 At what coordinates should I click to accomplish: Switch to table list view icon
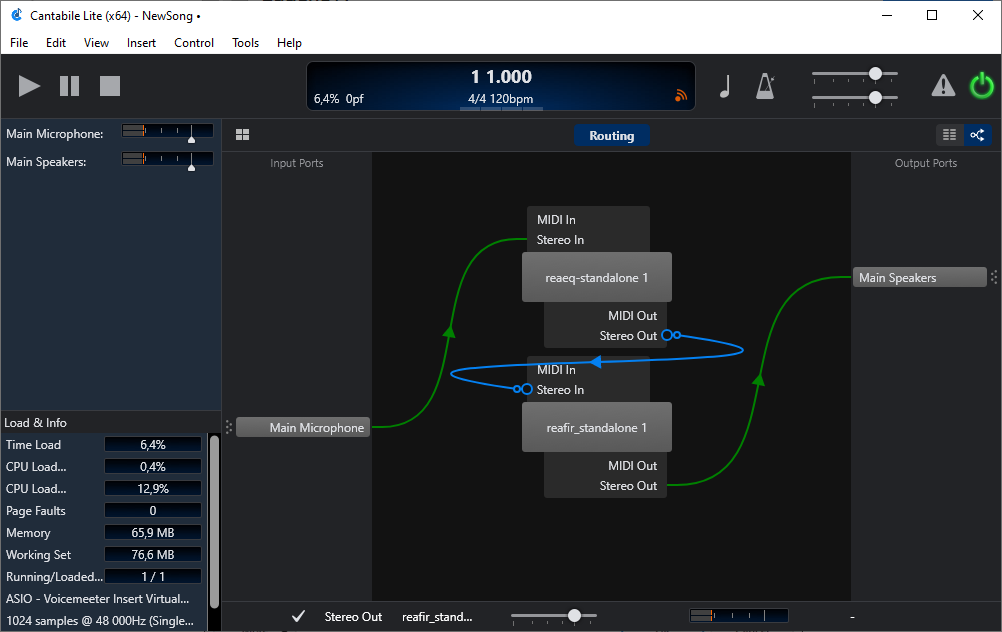click(950, 135)
